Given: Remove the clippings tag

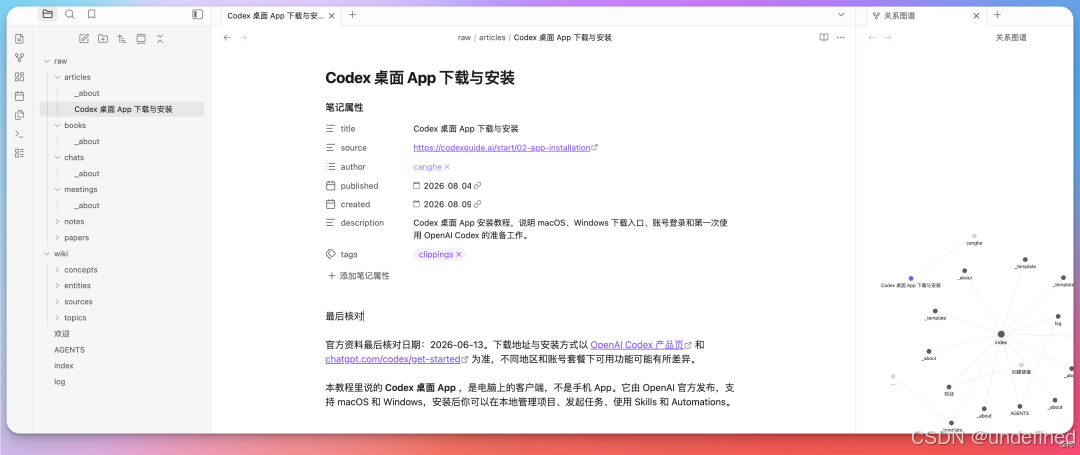Looking at the screenshot, I should (459, 255).
